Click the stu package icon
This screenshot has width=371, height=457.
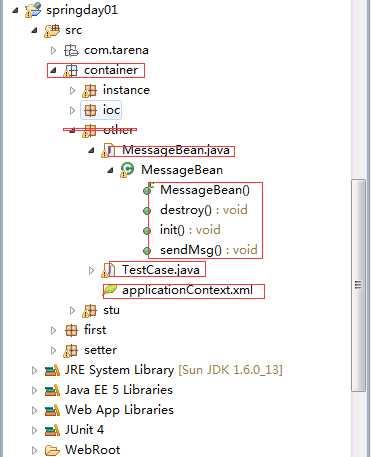tap(89, 310)
